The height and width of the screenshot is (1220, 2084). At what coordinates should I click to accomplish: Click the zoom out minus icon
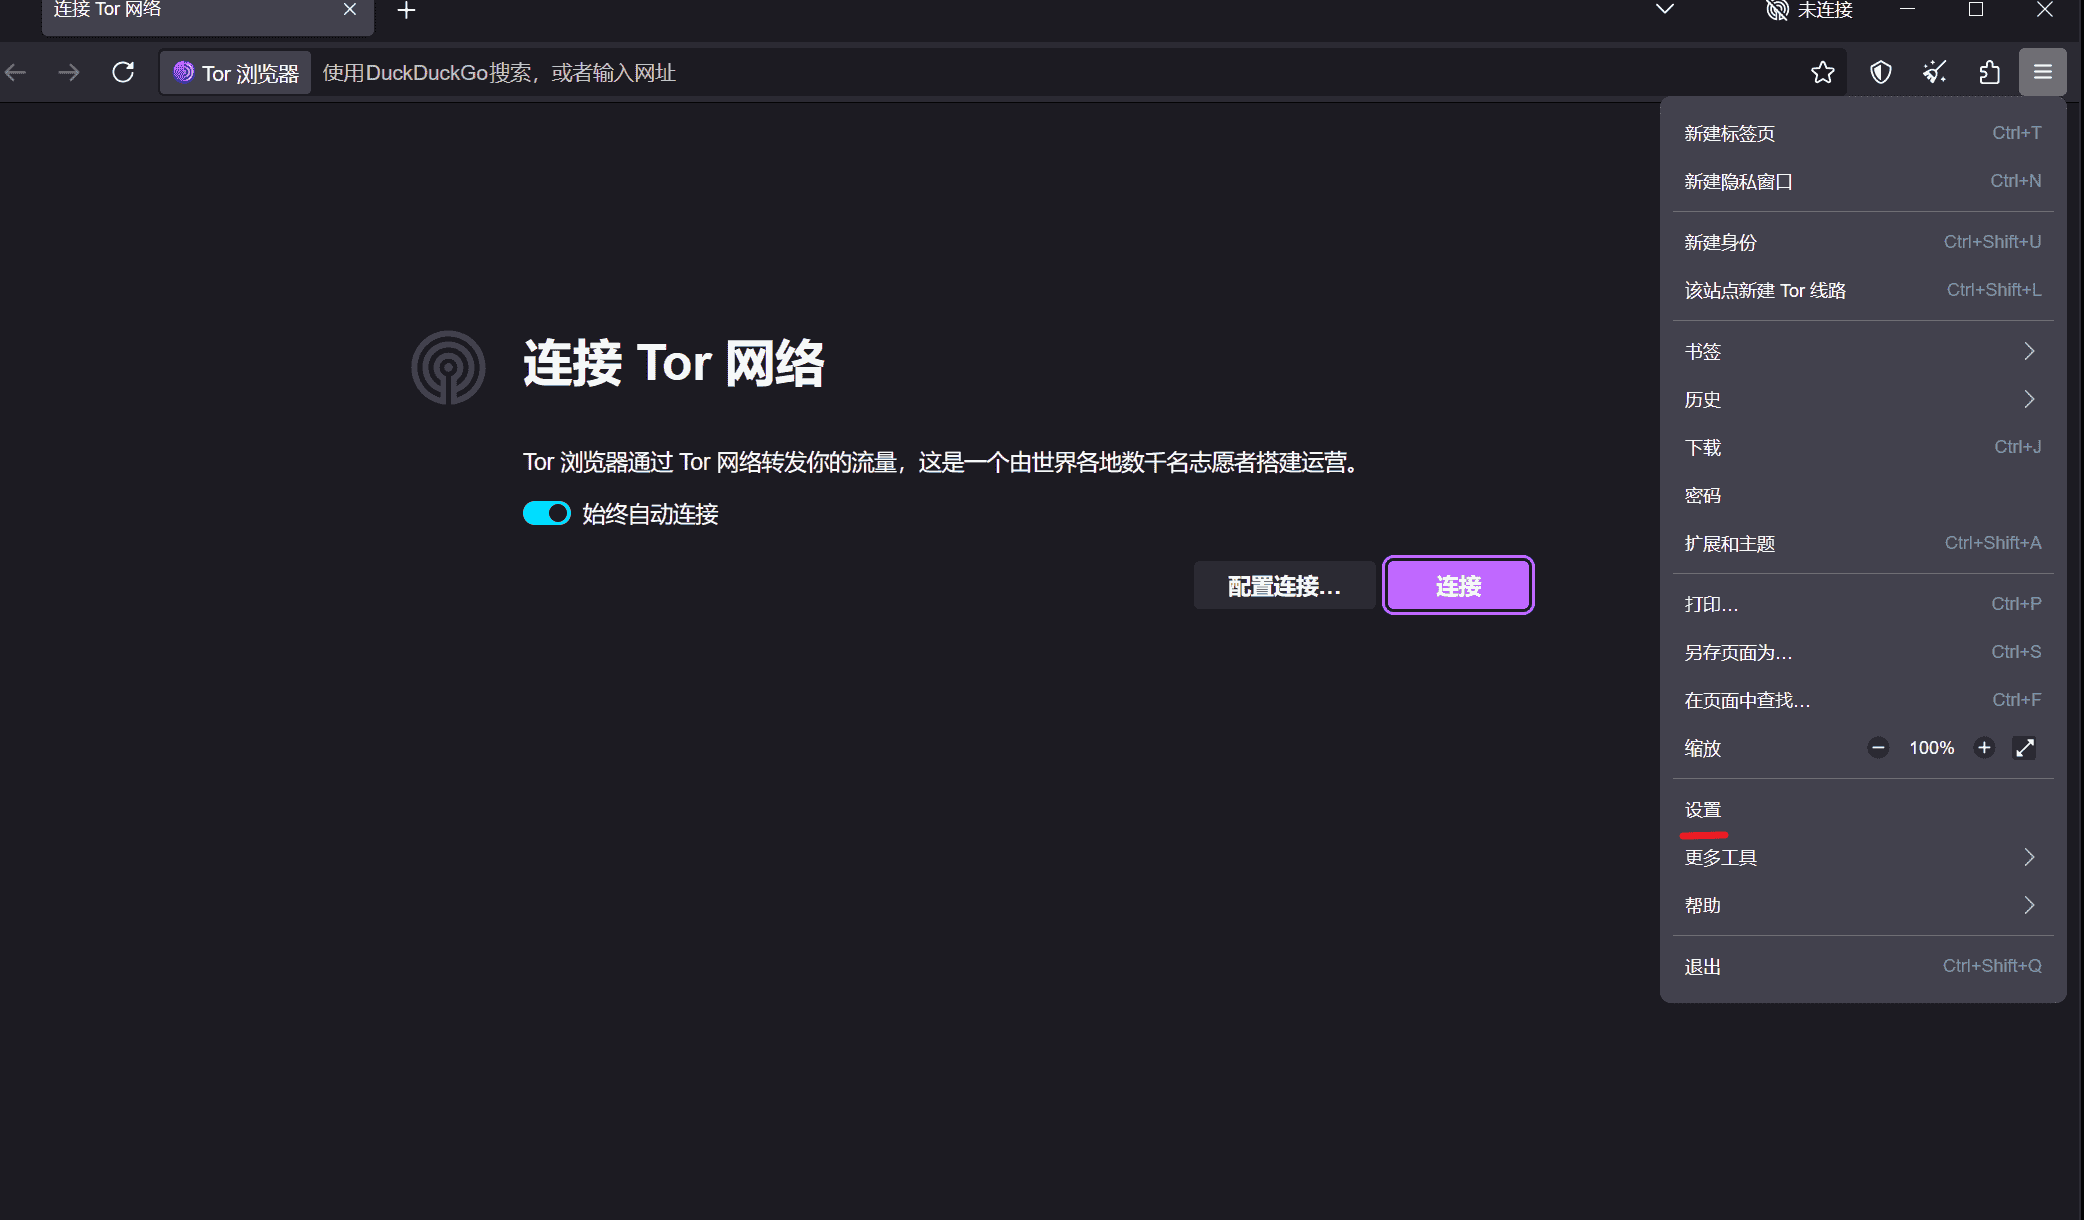1878,748
